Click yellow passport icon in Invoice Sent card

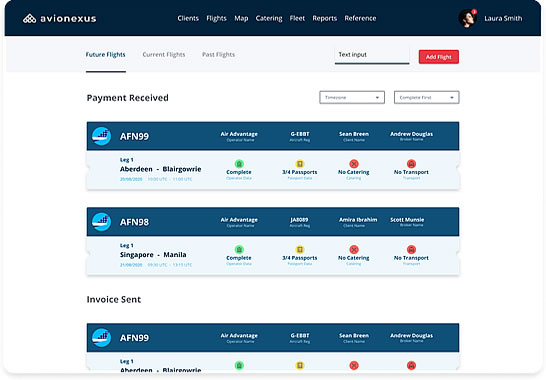(x=300, y=365)
